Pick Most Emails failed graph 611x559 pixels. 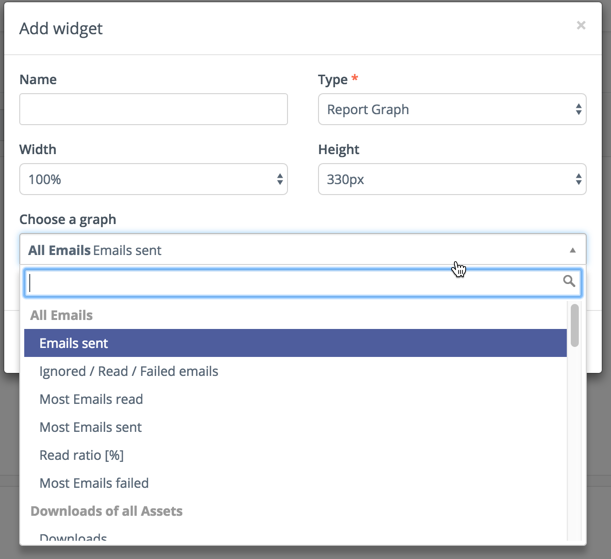click(94, 483)
